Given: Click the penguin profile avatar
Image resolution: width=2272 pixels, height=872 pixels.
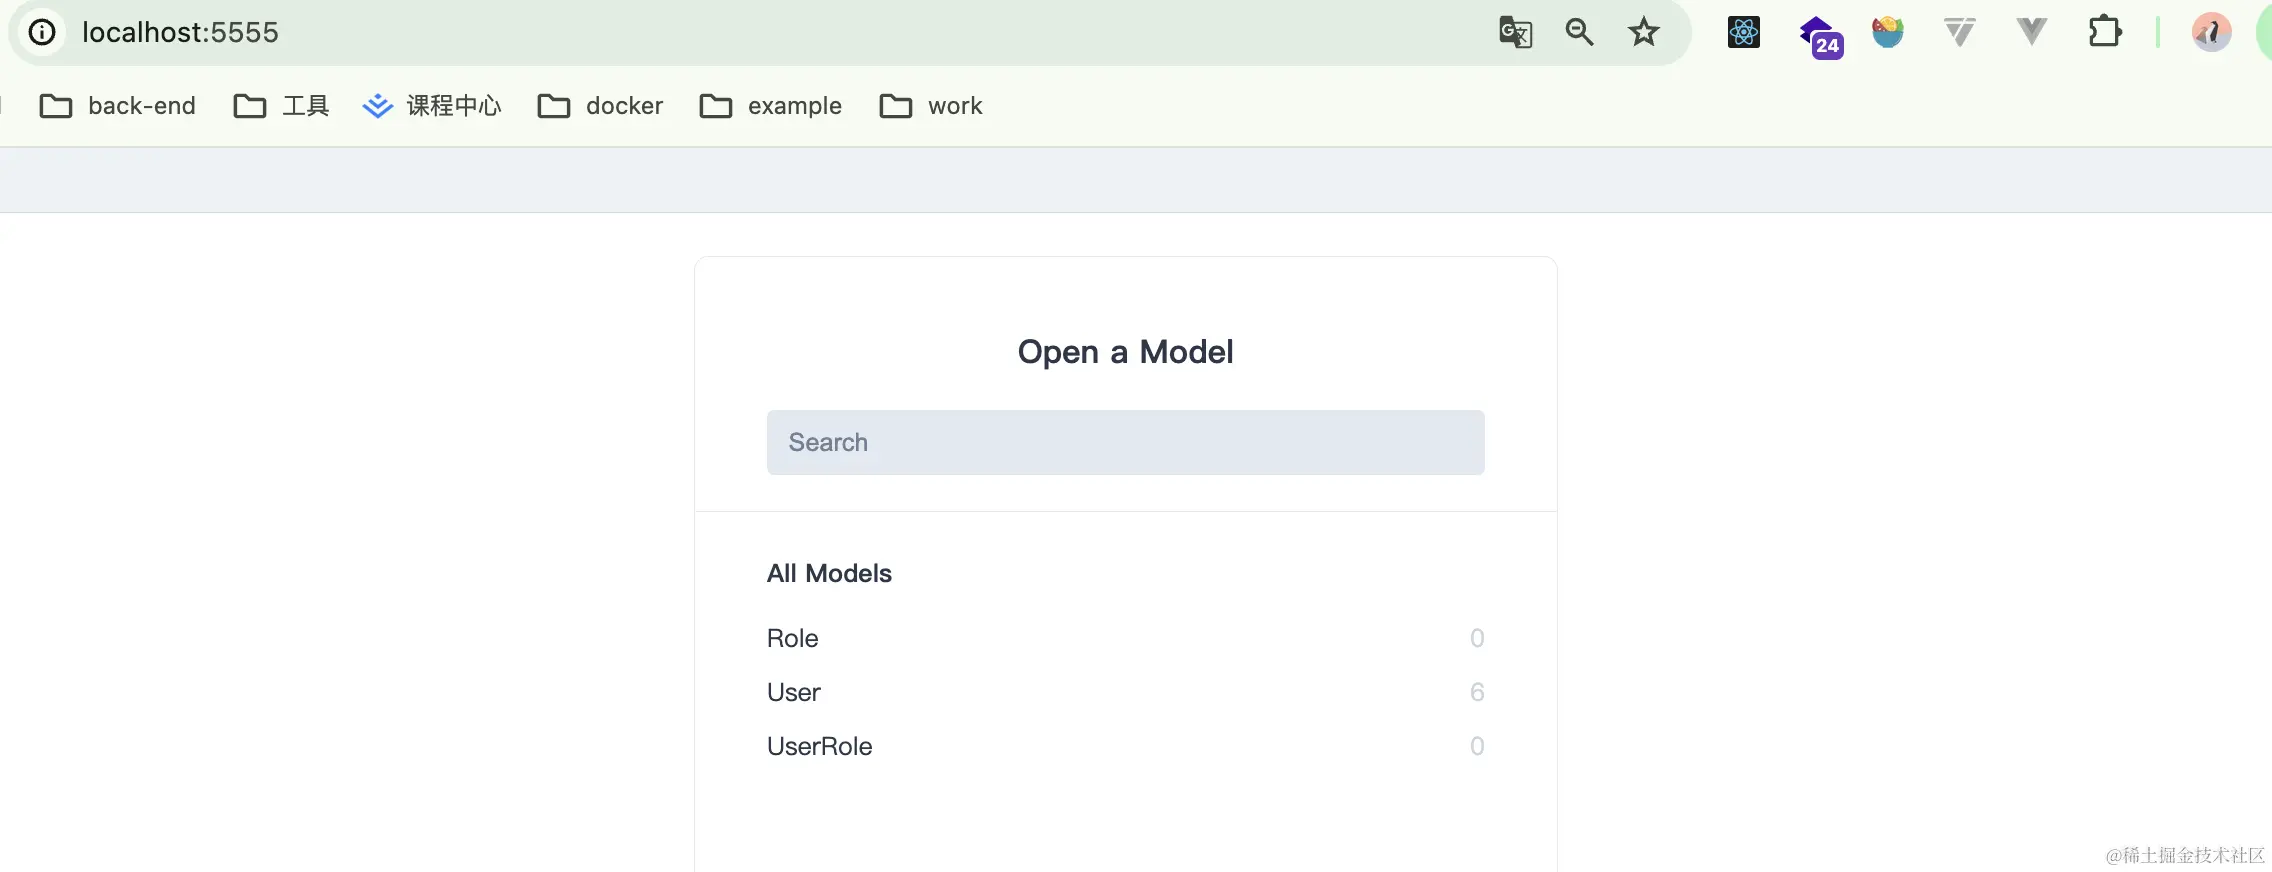Looking at the screenshot, I should 2211,33.
